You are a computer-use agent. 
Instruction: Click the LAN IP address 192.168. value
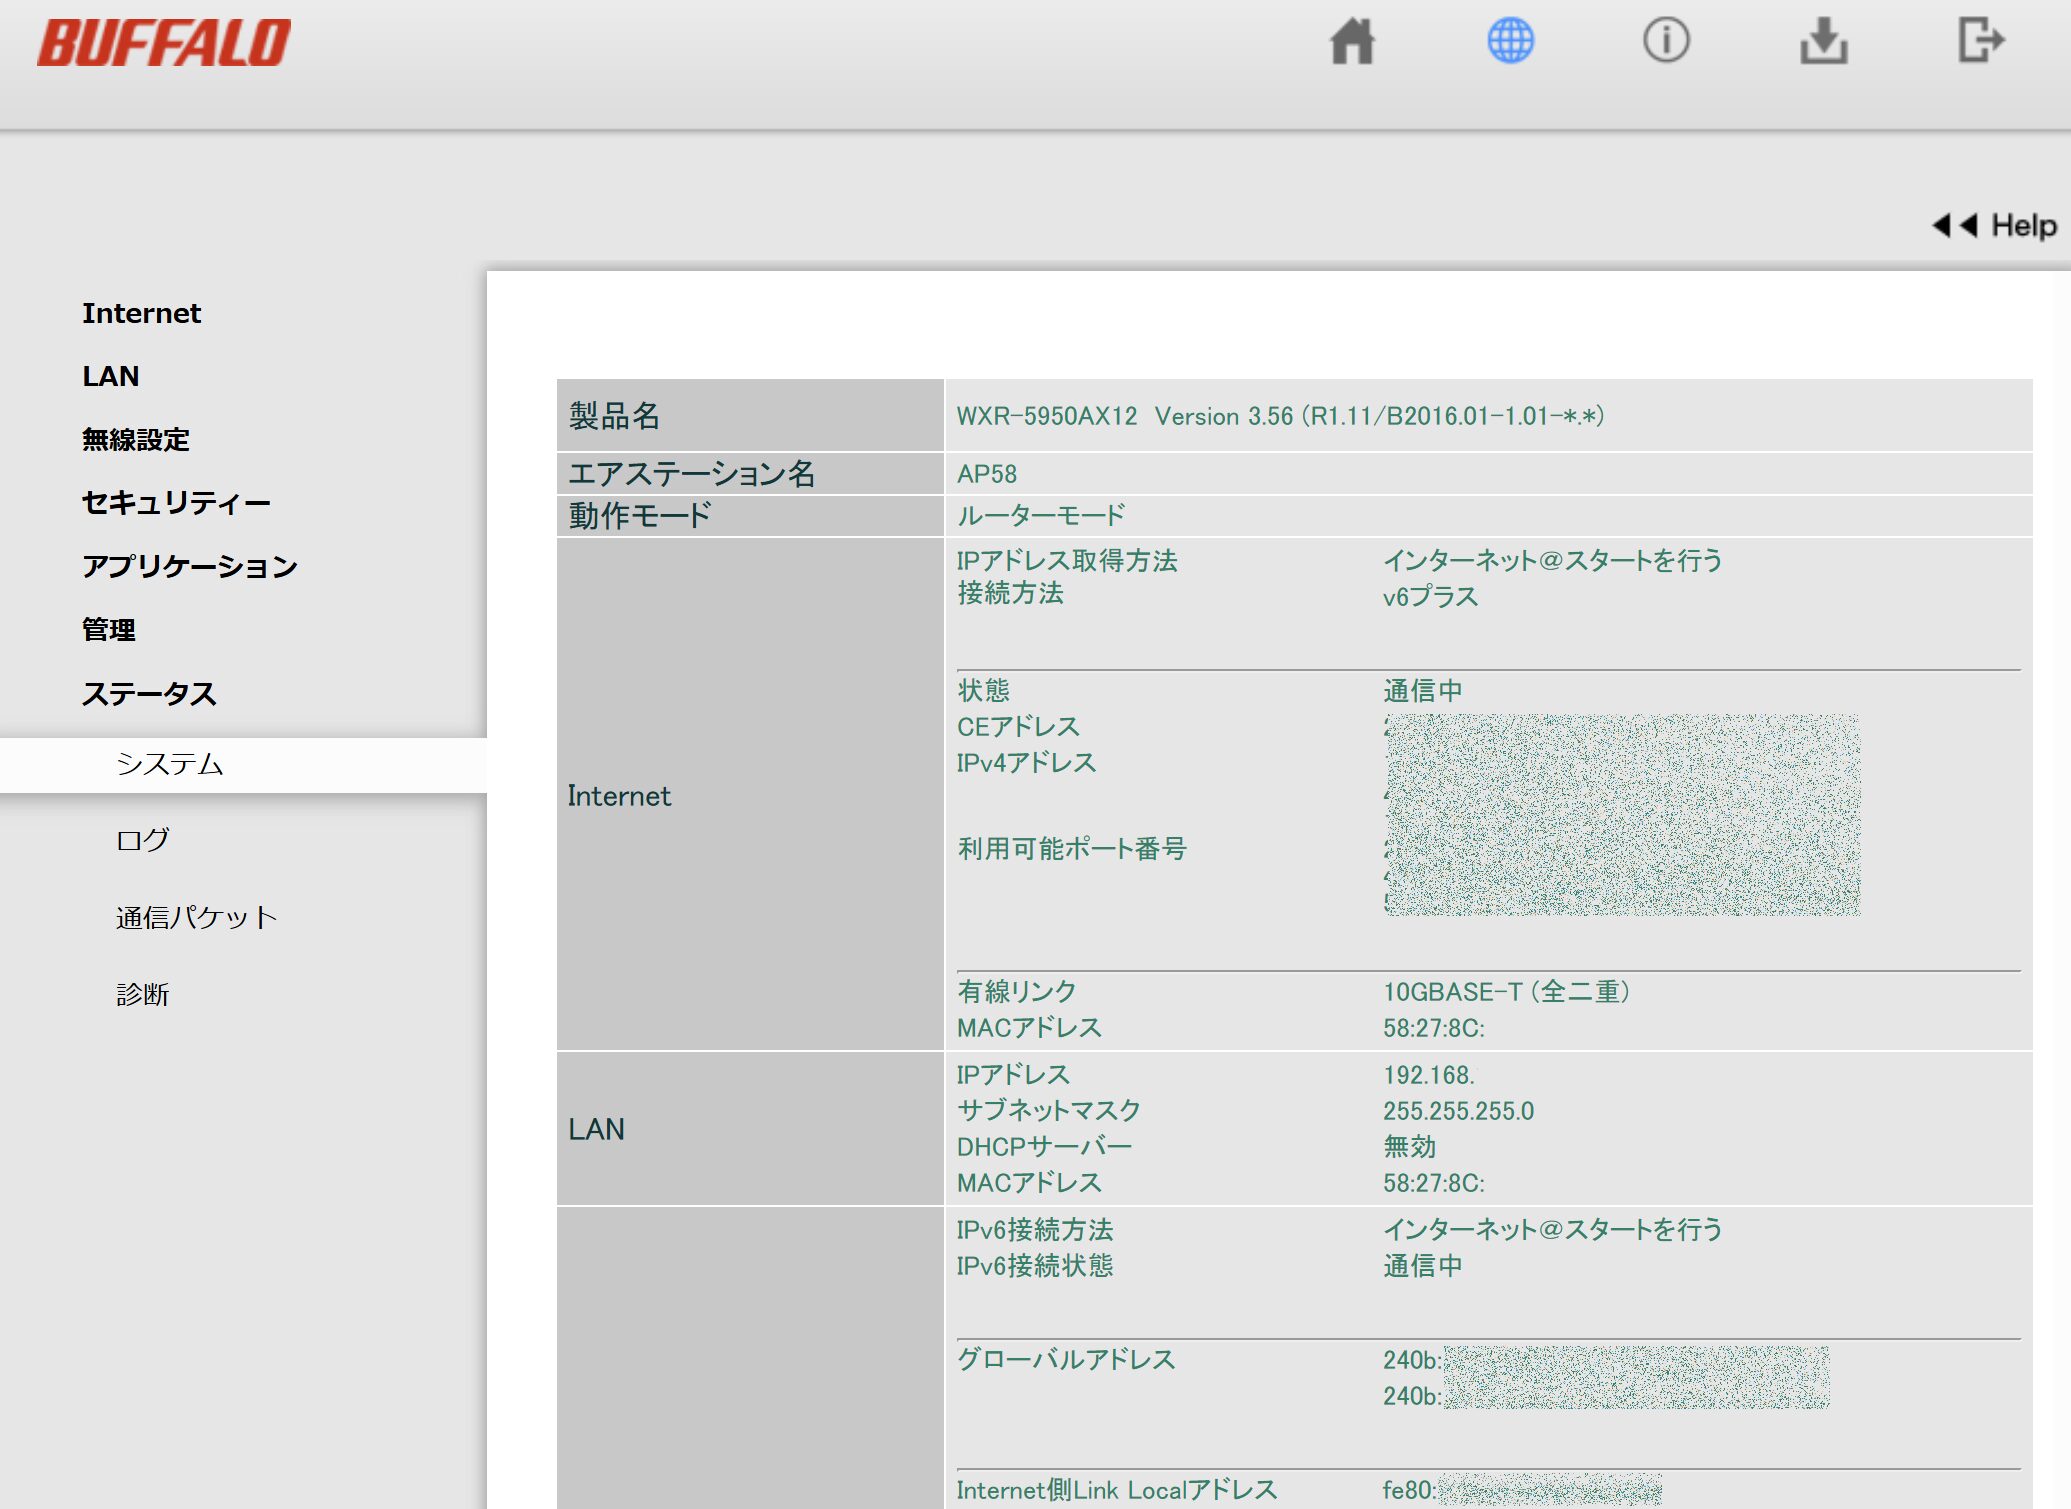point(1429,1075)
